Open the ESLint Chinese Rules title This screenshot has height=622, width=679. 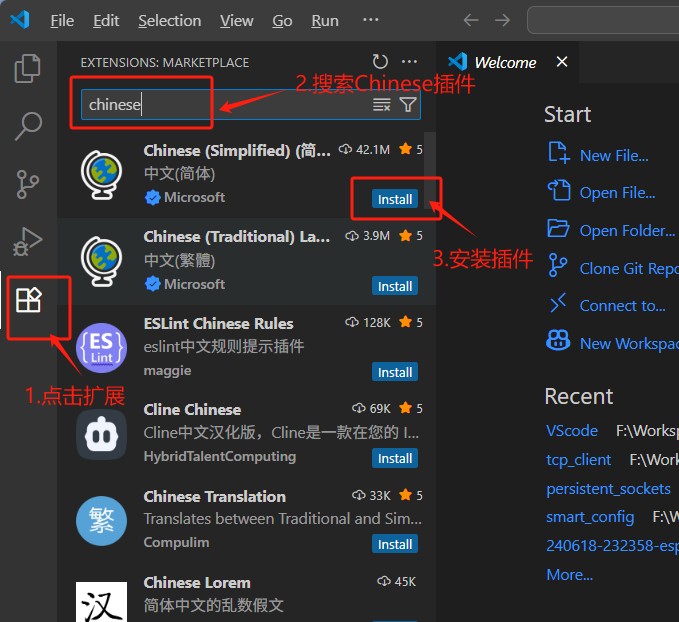click(x=218, y=324)
